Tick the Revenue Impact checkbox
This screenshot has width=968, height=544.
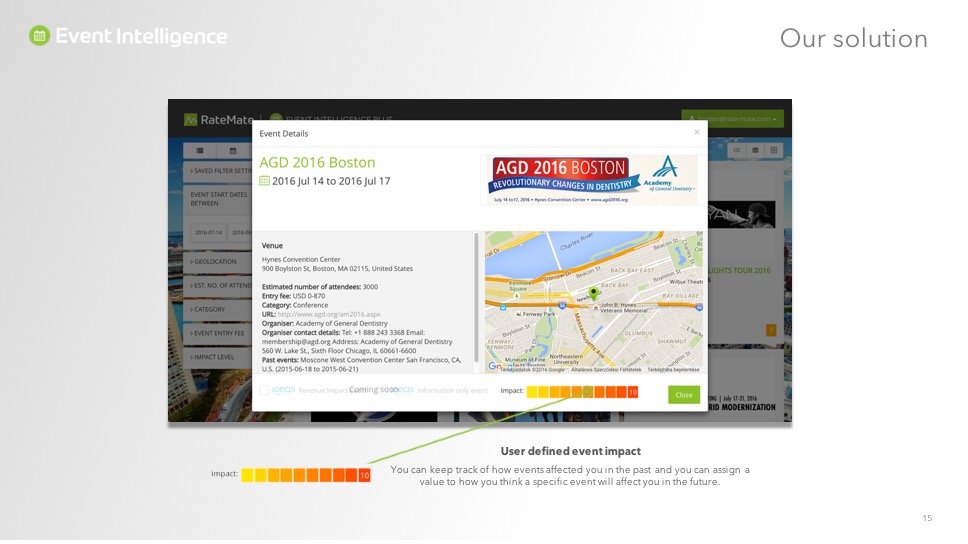pyautogui.click(x=264, y=390)
